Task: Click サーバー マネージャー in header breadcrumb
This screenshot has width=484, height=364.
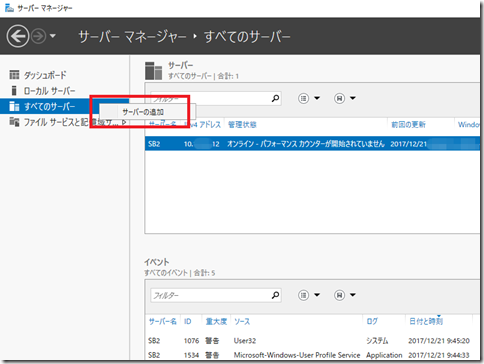Action: point(132,36)
